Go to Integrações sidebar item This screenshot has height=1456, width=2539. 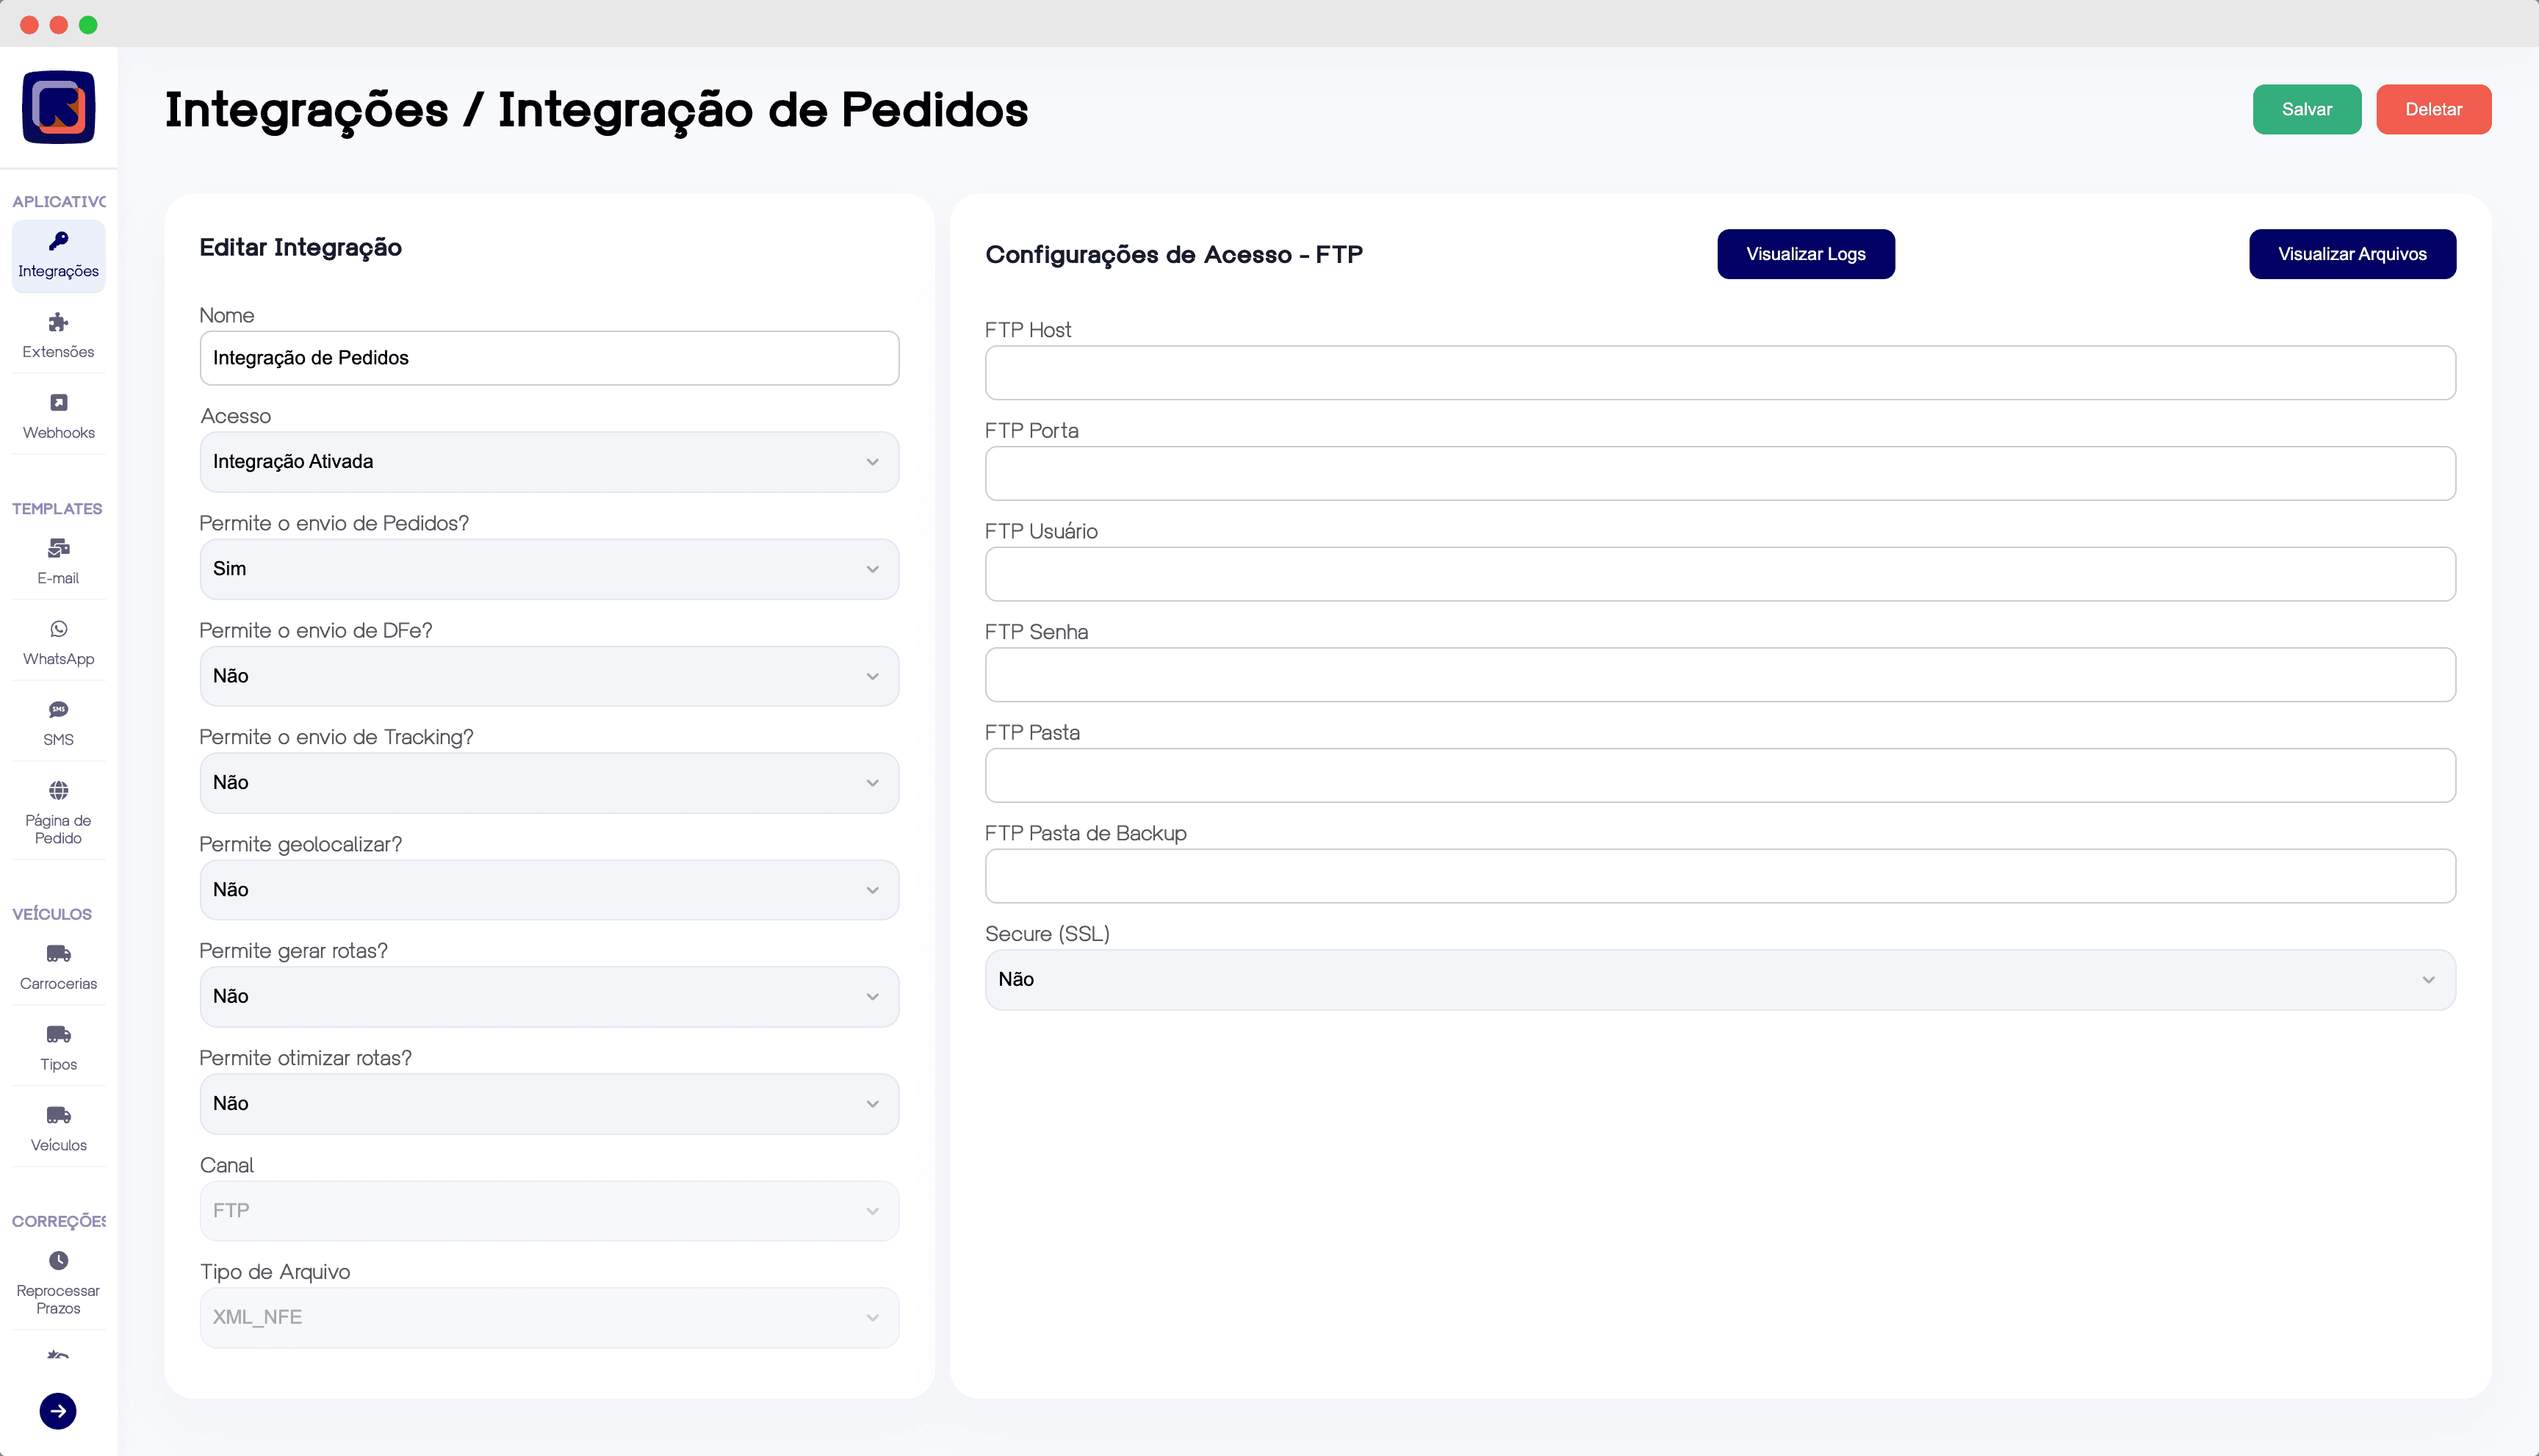click(x=58, y=256)
